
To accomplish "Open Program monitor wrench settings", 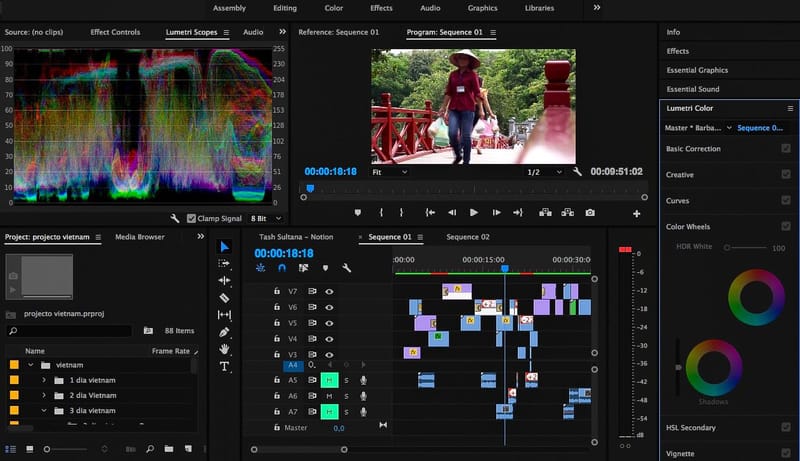I will 577,172.
